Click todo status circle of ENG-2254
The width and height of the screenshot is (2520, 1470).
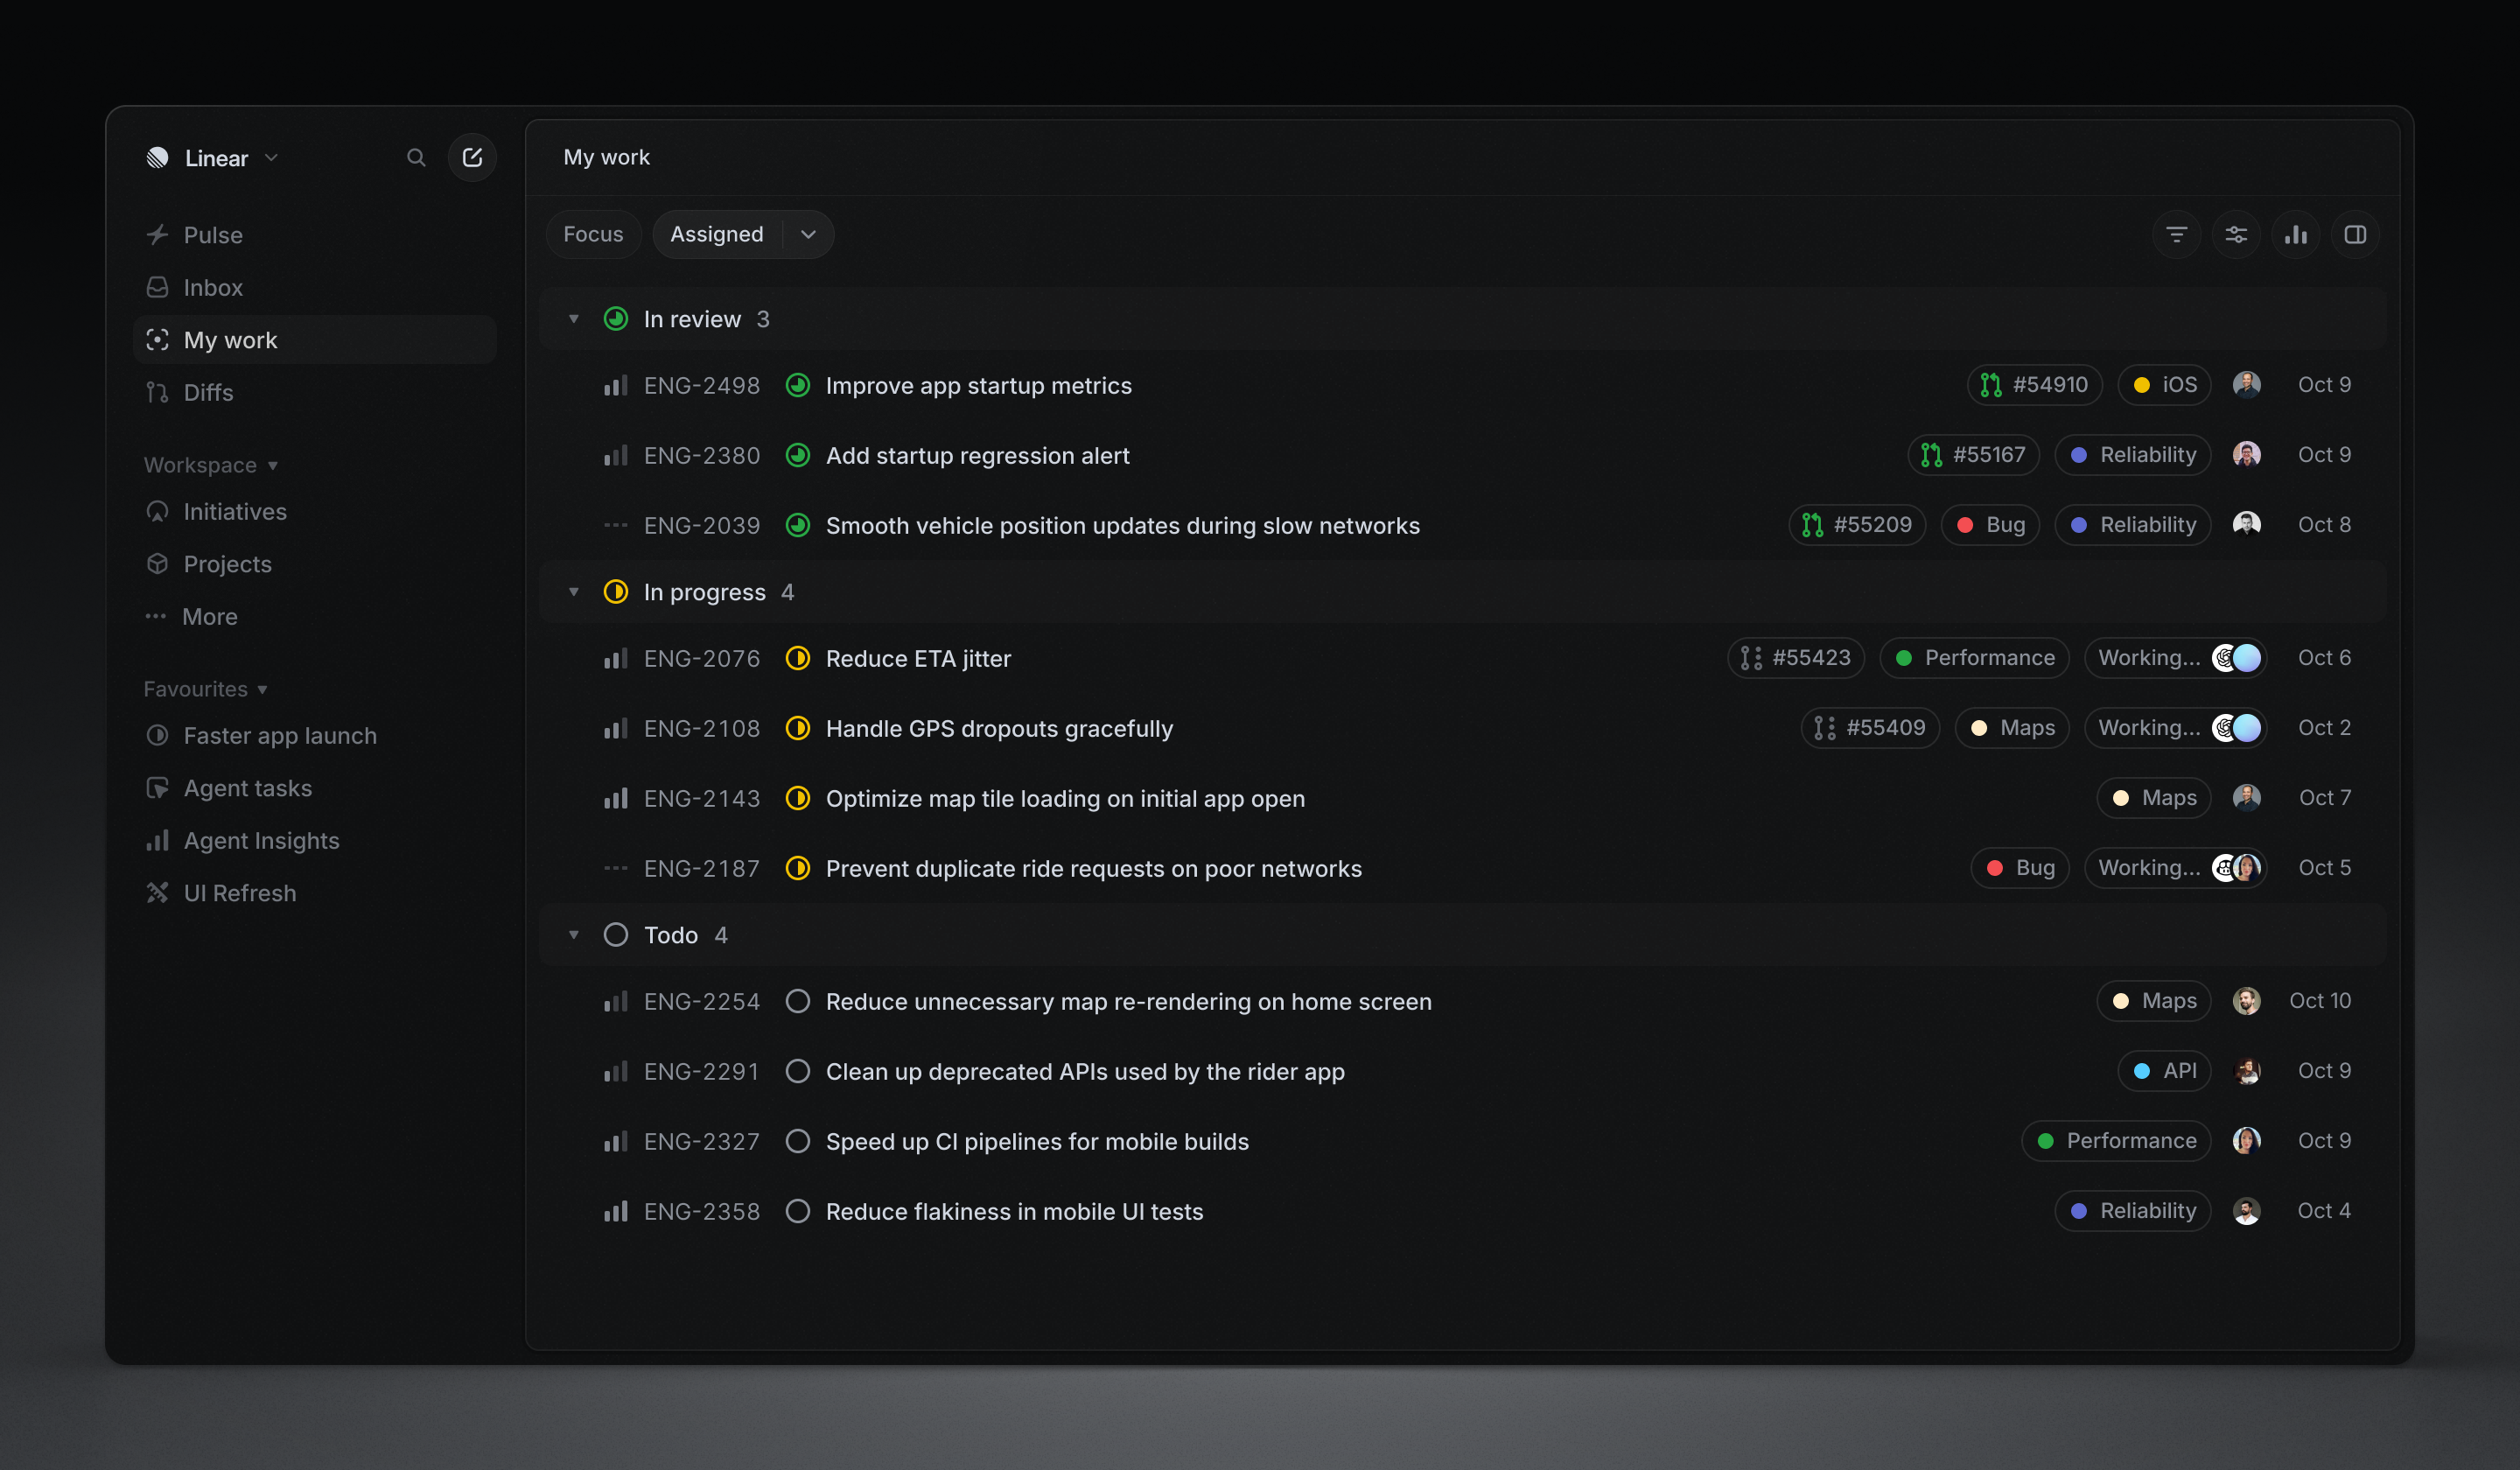797,1001
